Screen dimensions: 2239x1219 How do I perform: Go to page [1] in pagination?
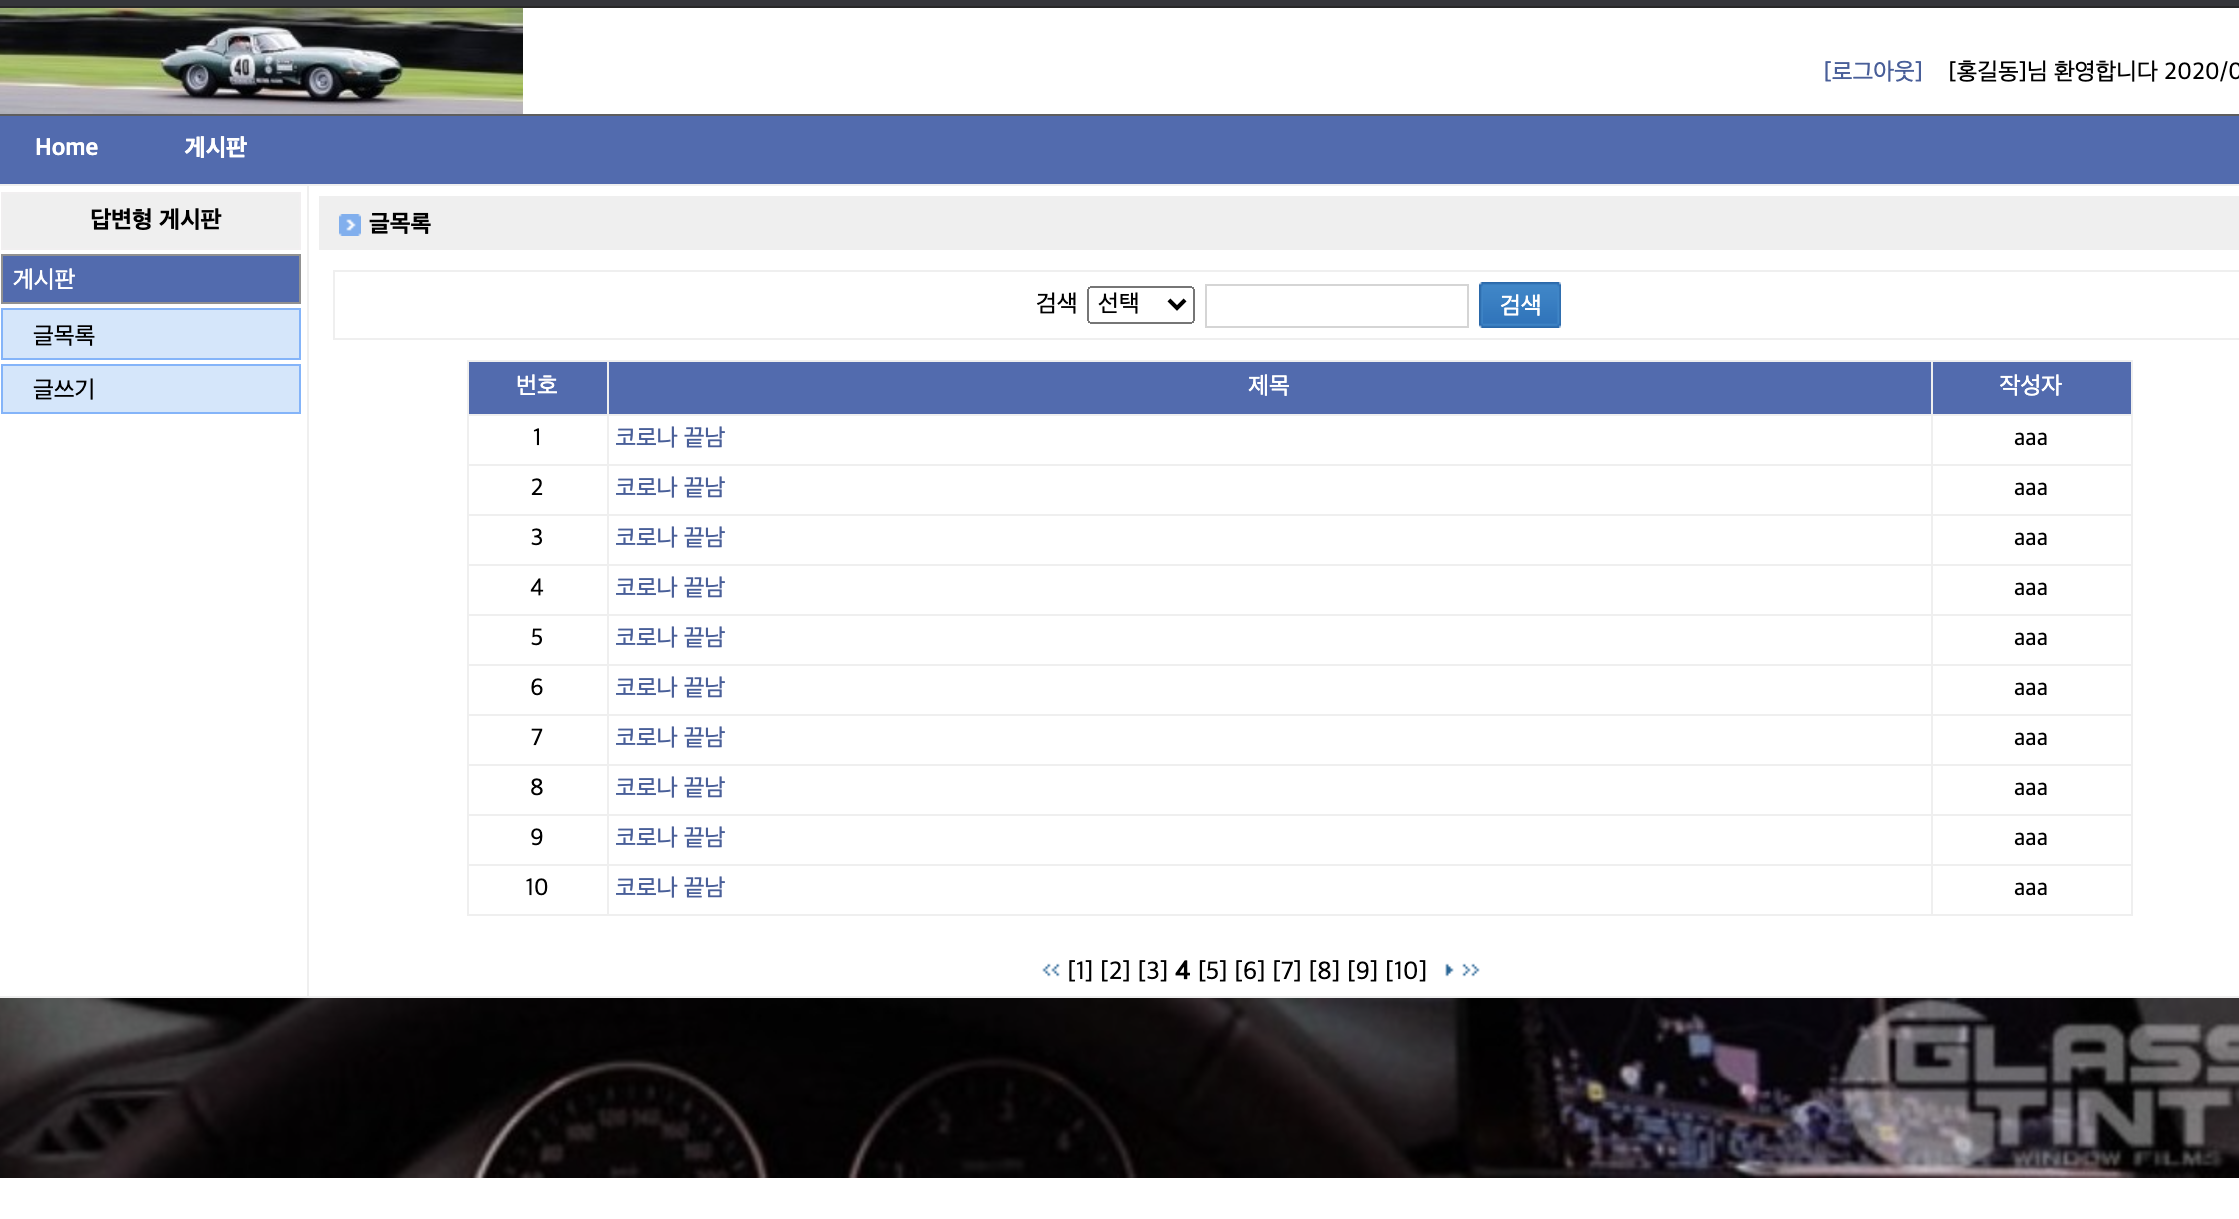[x=1080, y=970]
